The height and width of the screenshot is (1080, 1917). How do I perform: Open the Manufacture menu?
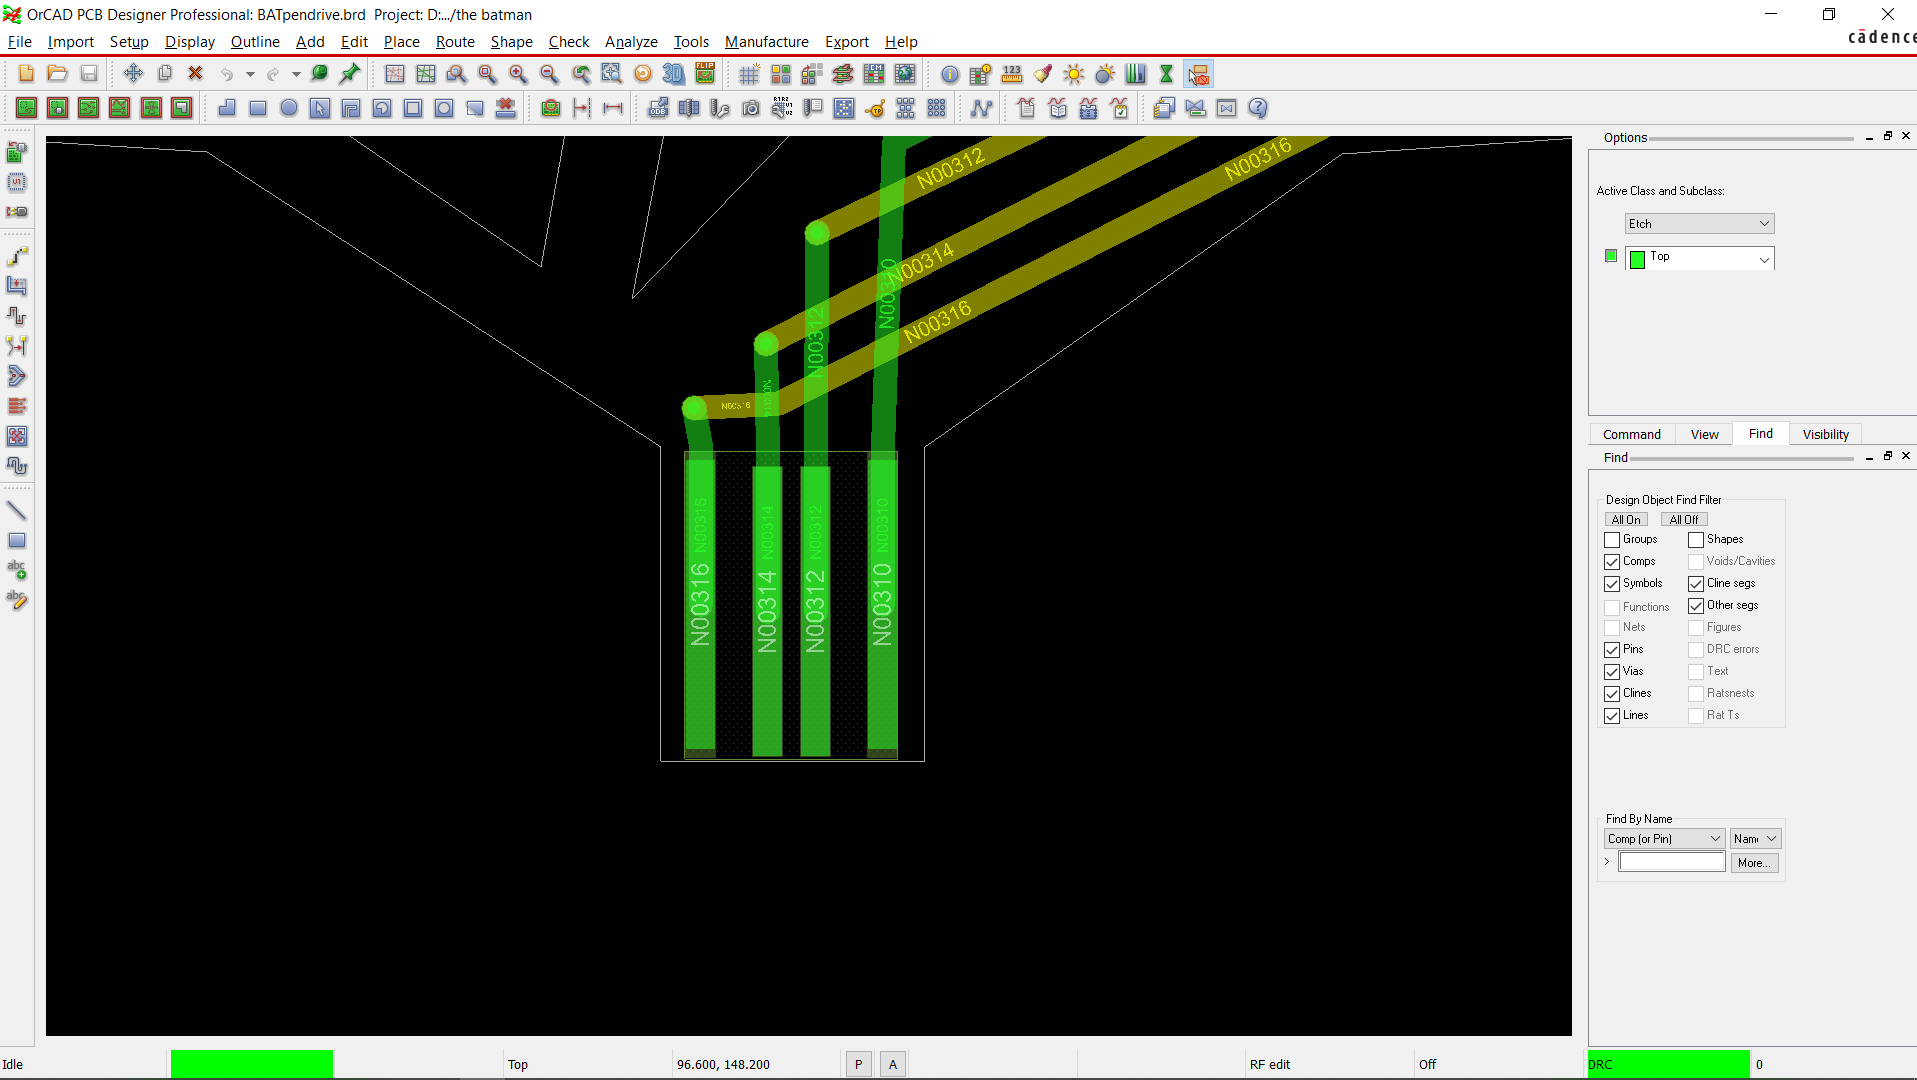(x=766, y=42)
